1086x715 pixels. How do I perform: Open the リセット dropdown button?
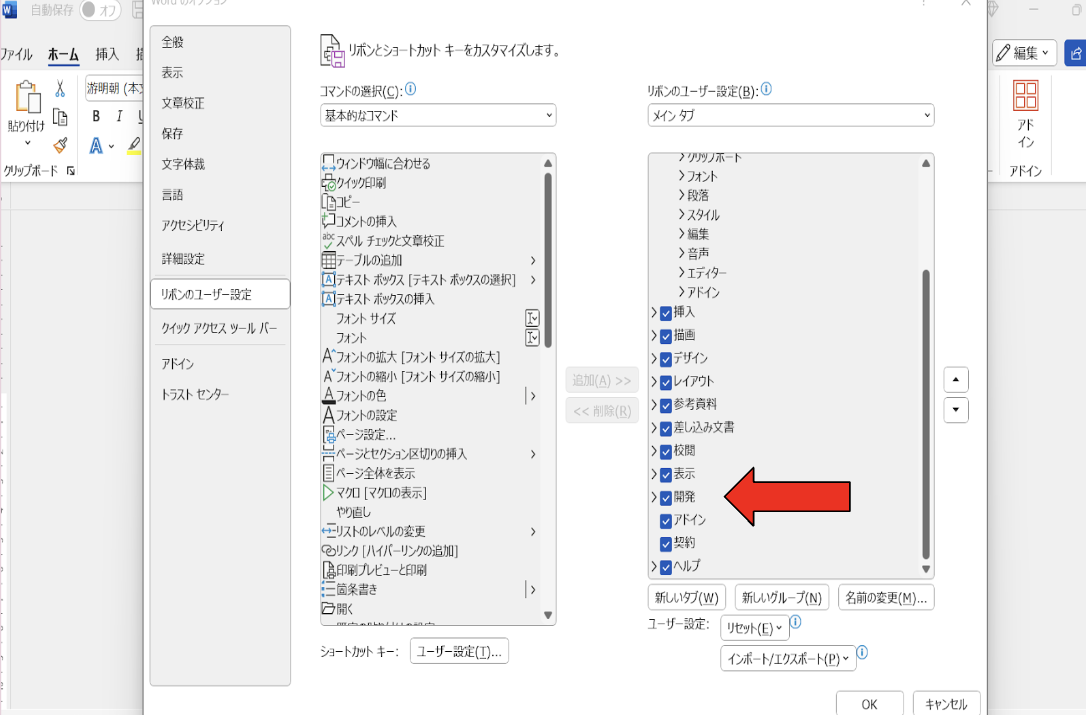coord(754,628)
